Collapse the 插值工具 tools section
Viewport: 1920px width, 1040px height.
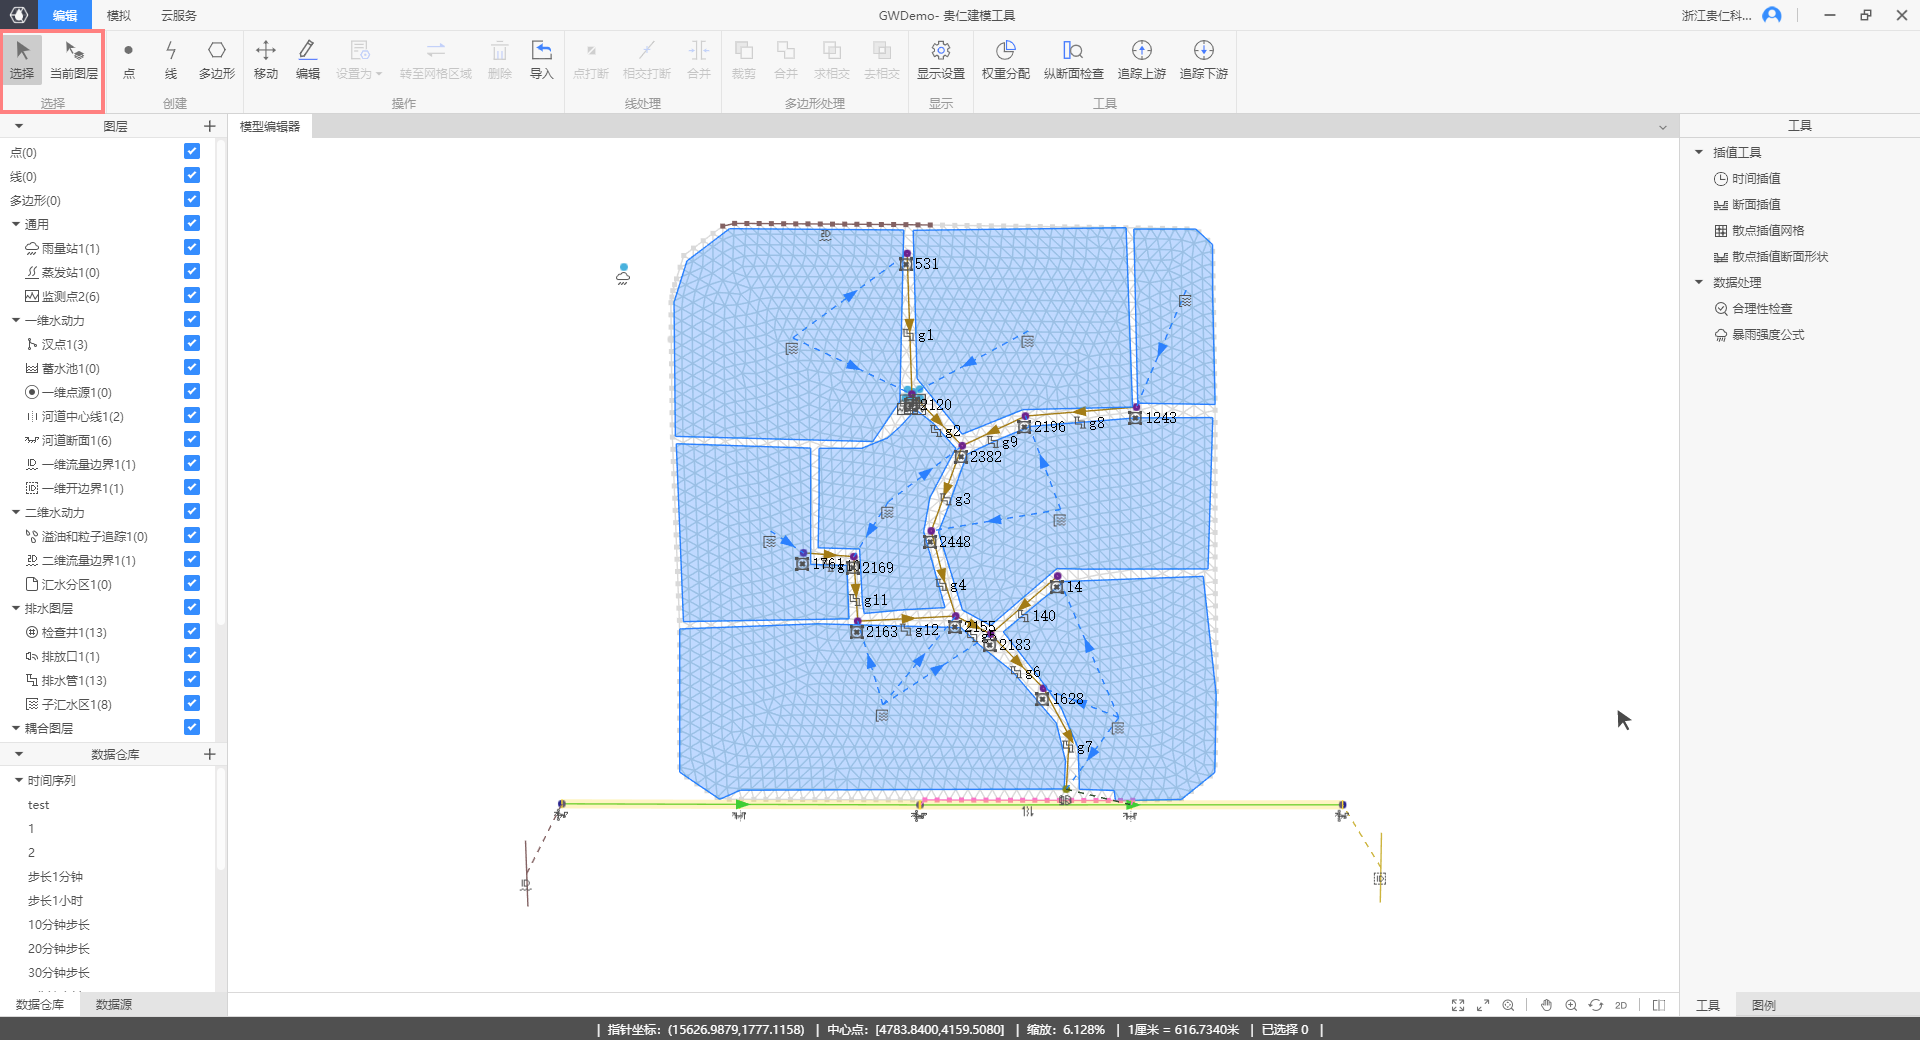1698,152
